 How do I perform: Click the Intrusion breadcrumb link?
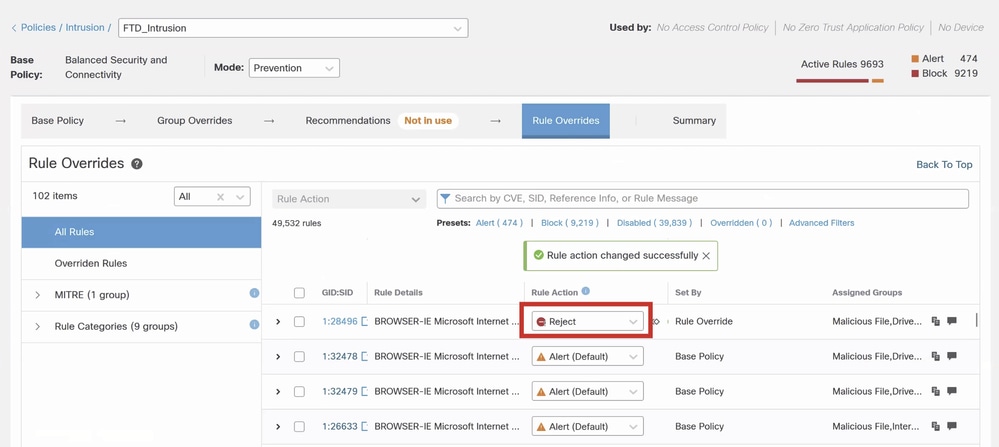[x=85, y=28]
